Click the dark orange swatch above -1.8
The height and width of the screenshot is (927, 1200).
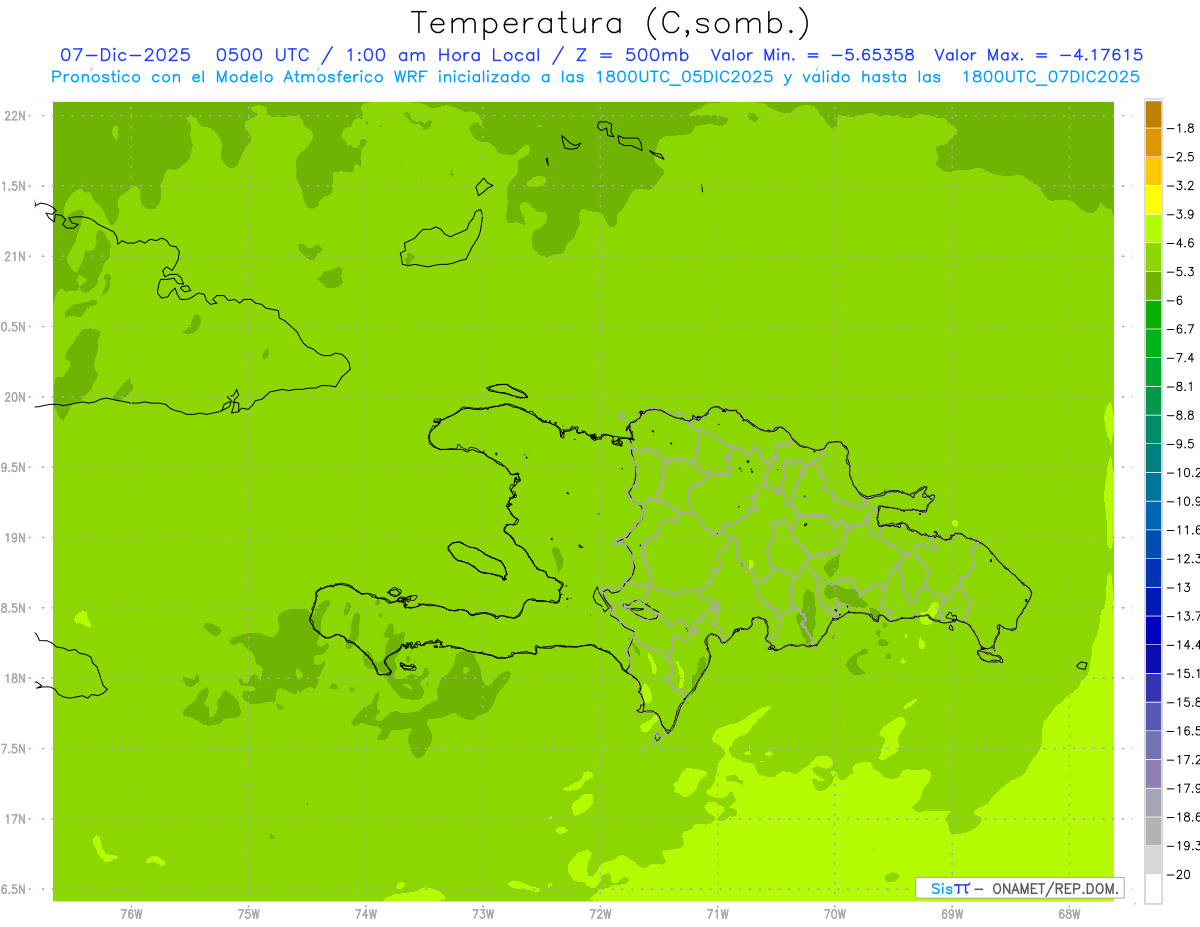pos(1153,114)
